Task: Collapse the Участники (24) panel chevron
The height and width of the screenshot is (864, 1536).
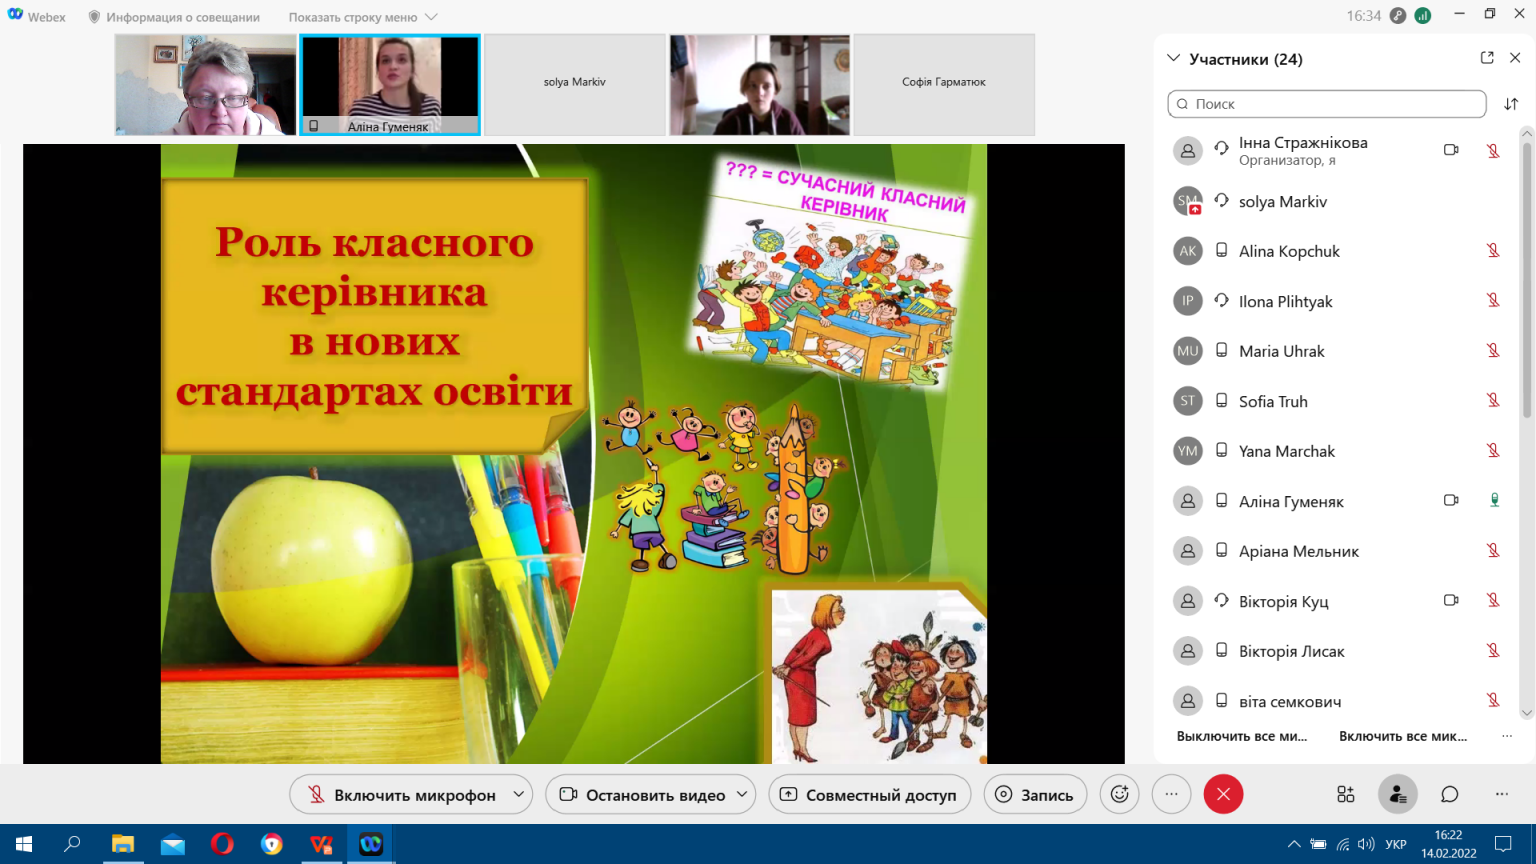Action: pyautogui.click(x=1174, y=59)
